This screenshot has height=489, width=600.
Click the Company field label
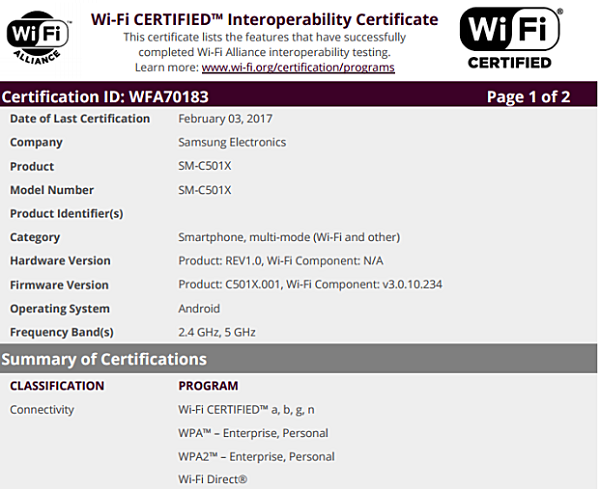[x=36, y=143]
